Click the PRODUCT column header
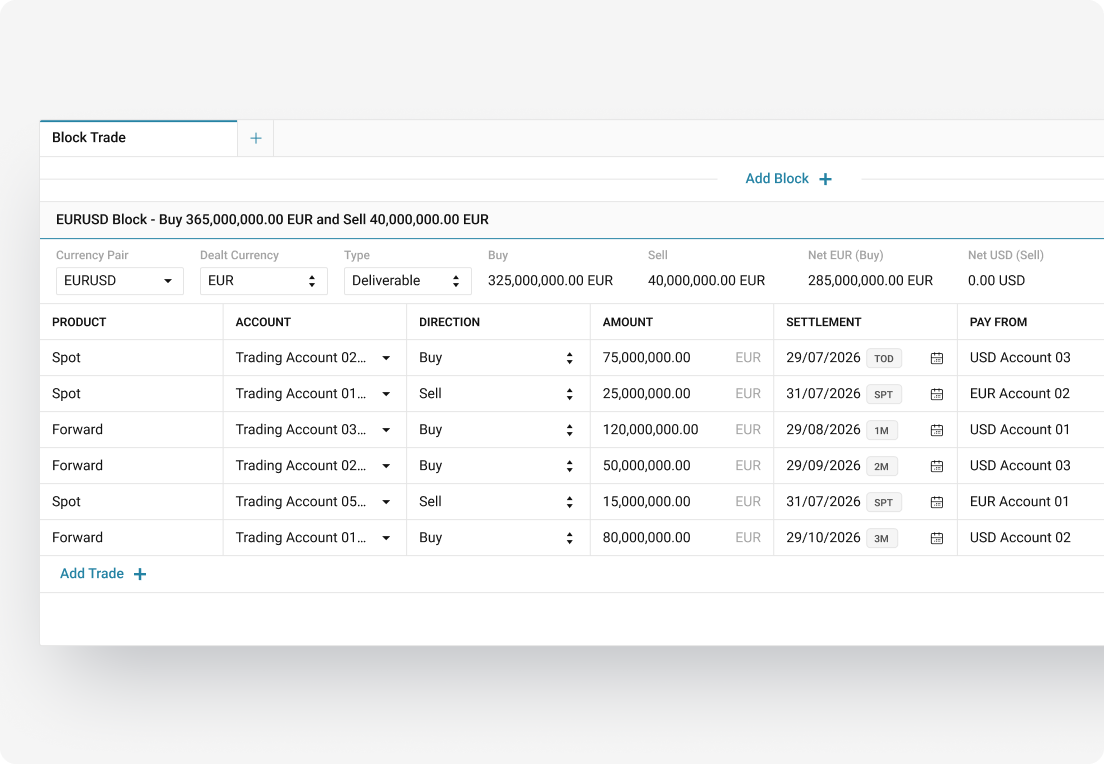The height and width of the screenshot is (764, 1104). 79,322
